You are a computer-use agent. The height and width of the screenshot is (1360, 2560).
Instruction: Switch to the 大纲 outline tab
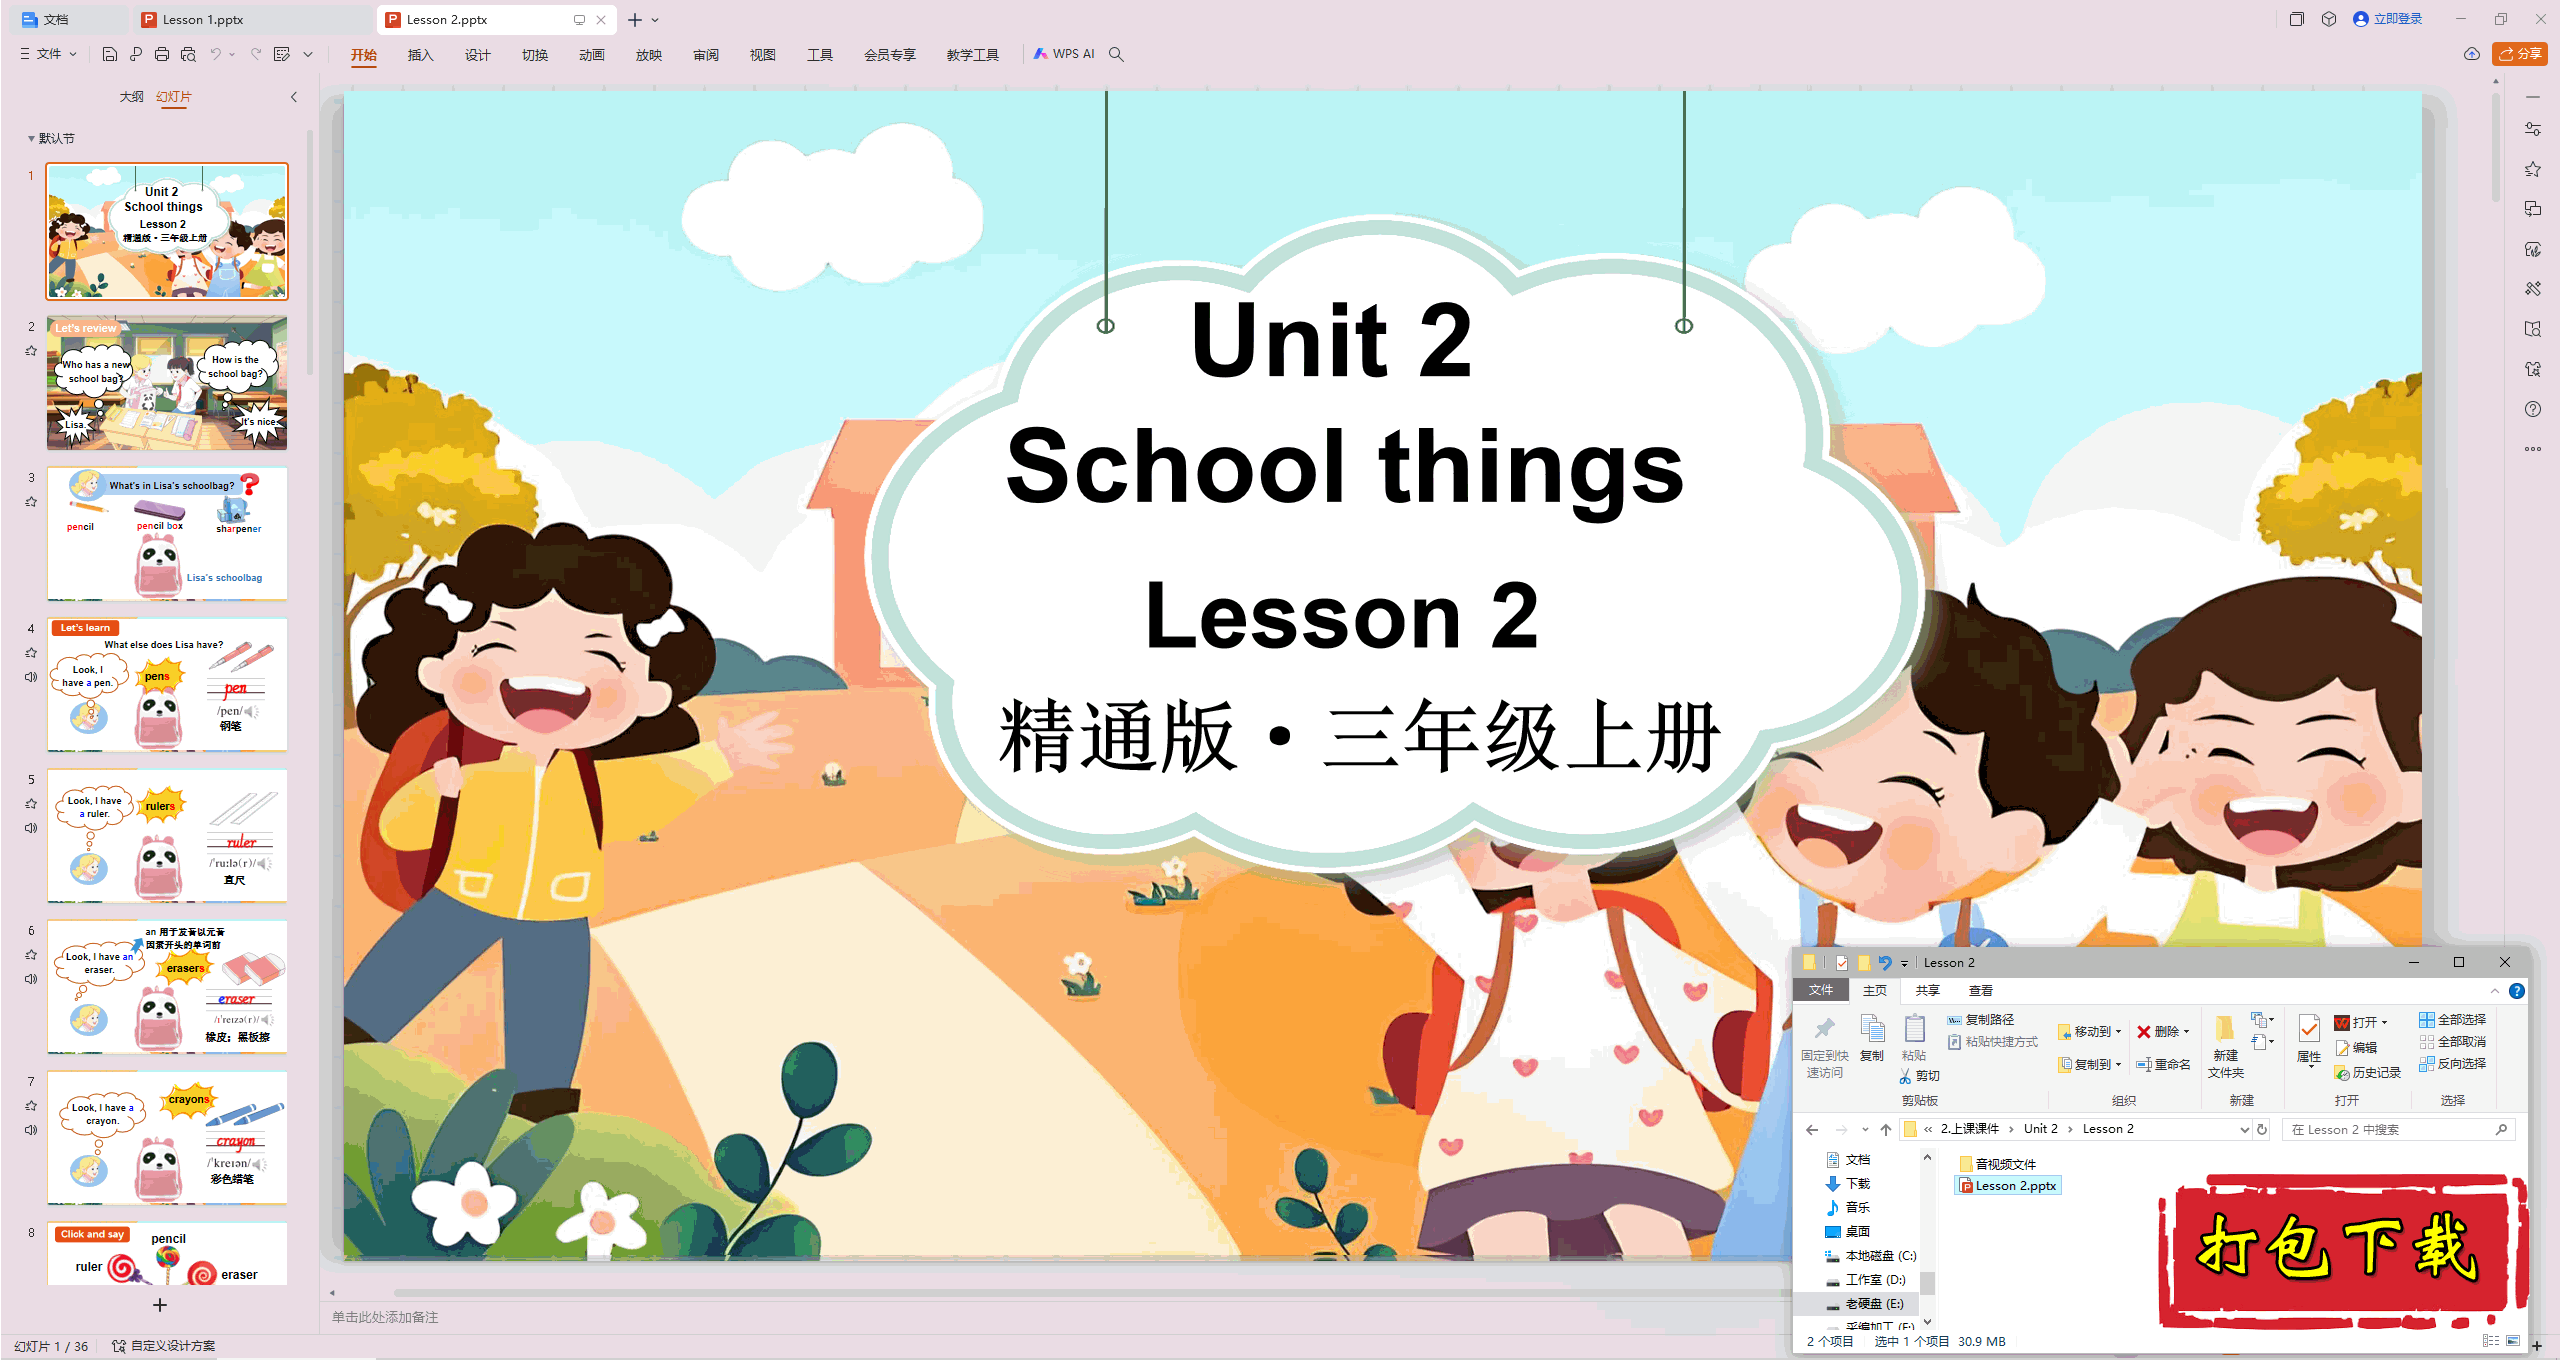pyautogui.click(x=131, y=97)
